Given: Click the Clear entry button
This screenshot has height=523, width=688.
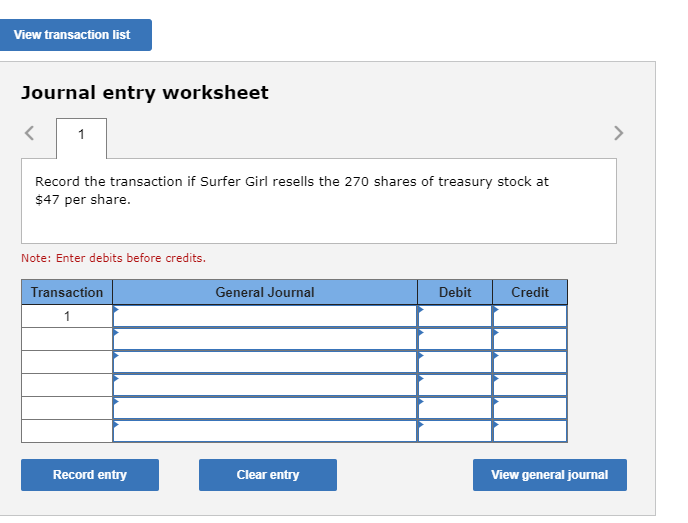Looking at the screenshot, I should click(x=268, y=475).
